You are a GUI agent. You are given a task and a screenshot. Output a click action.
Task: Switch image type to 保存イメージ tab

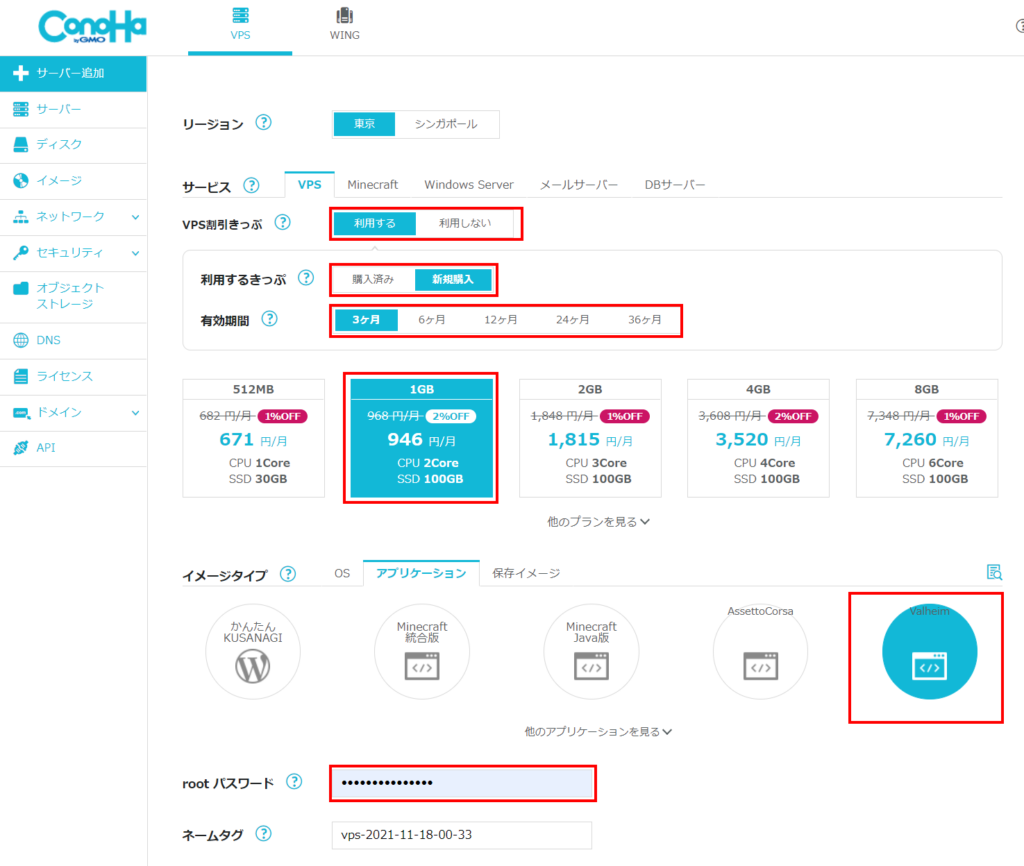pos(526,573)
